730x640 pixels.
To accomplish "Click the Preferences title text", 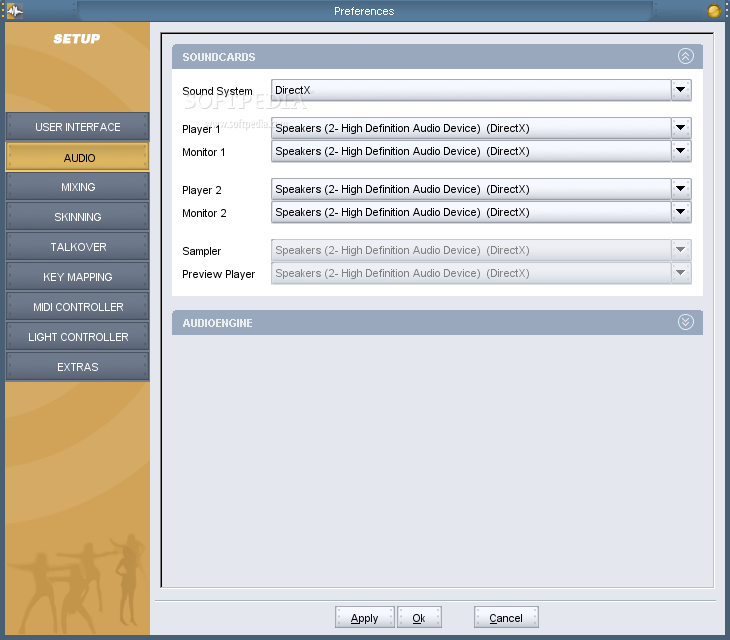I will [364, 11].
